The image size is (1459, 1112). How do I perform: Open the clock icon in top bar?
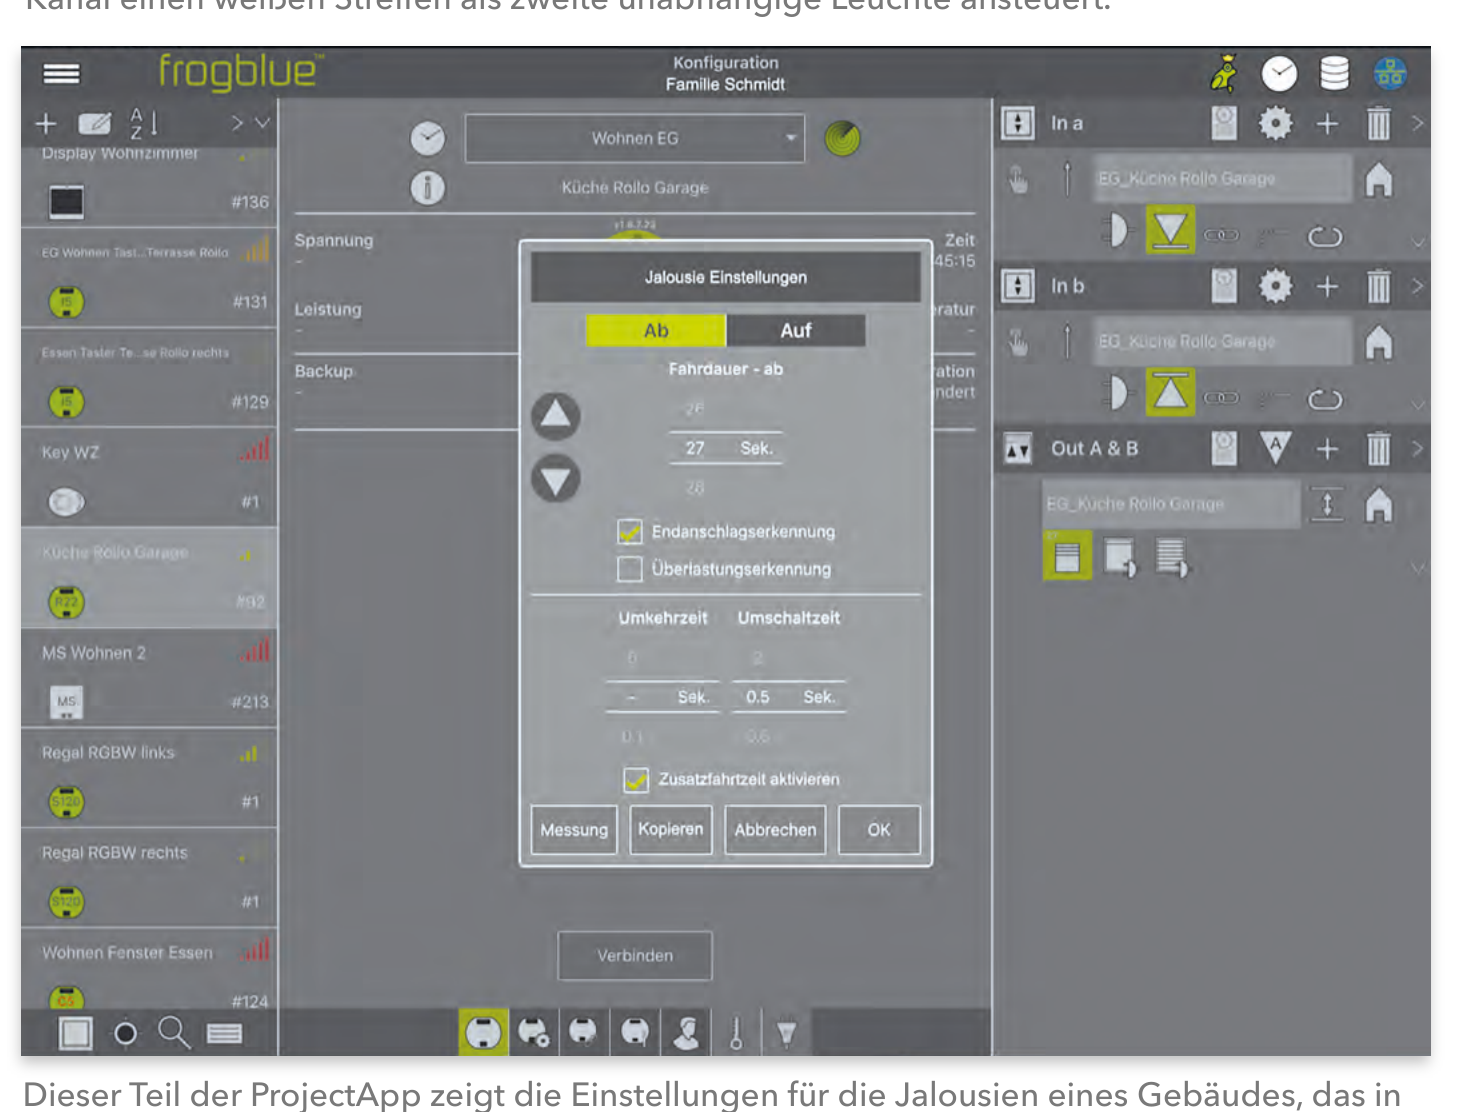tap(1279, 73)
